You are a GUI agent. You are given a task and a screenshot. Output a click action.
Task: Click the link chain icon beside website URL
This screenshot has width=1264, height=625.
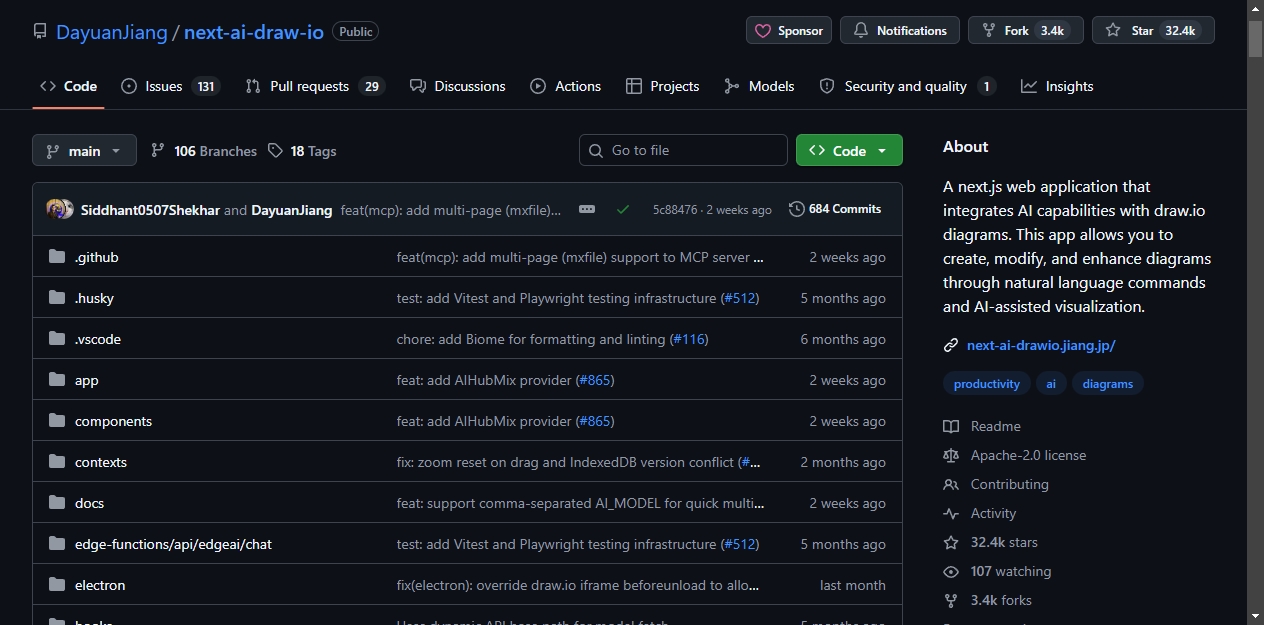coord(951,346)
